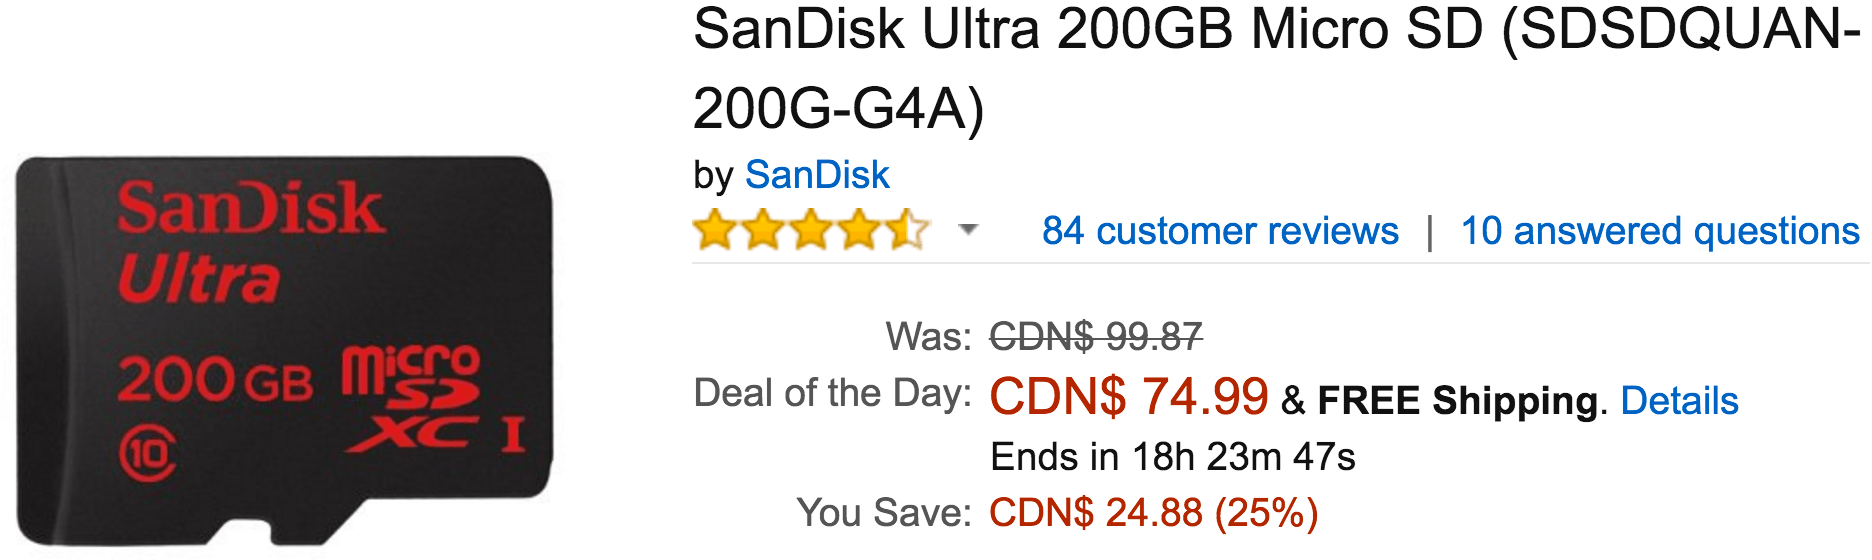Click the CDN$ 24.88 (25%) savings amount
Viewport: 1872px width, 560px height.
1154,513
